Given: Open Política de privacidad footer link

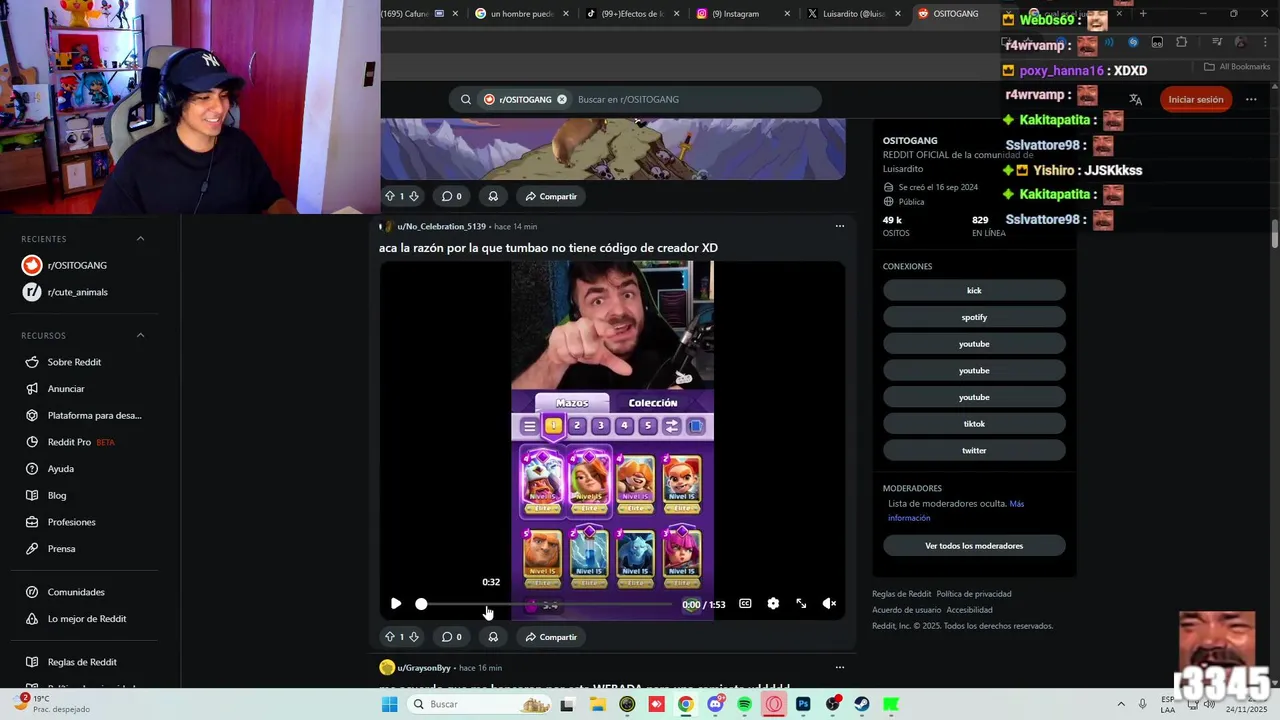Looking at the screenshot, I should pyautogui.click(x=974, y=594).
